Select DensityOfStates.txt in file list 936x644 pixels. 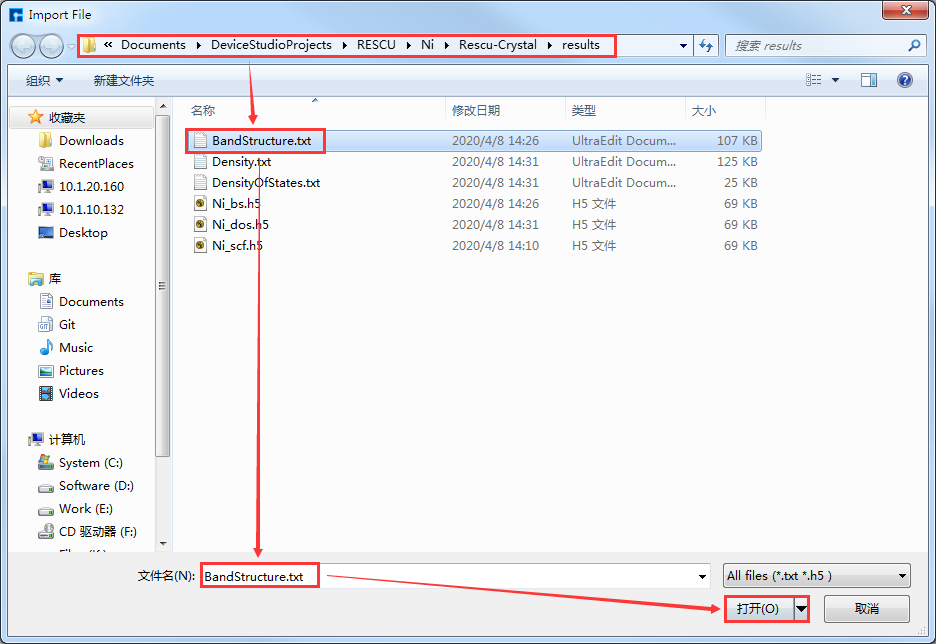(x=265, y=183)
